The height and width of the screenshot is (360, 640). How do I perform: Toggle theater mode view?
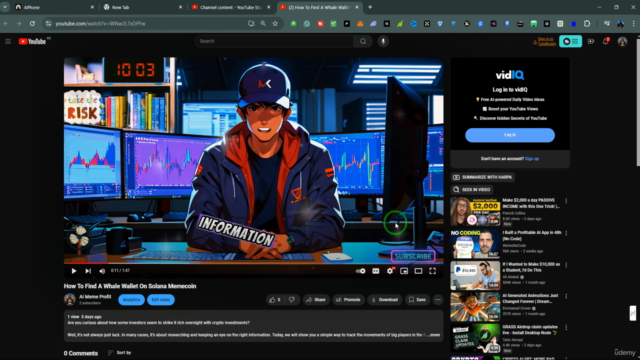pyautogui.click(x=418, y=271)
